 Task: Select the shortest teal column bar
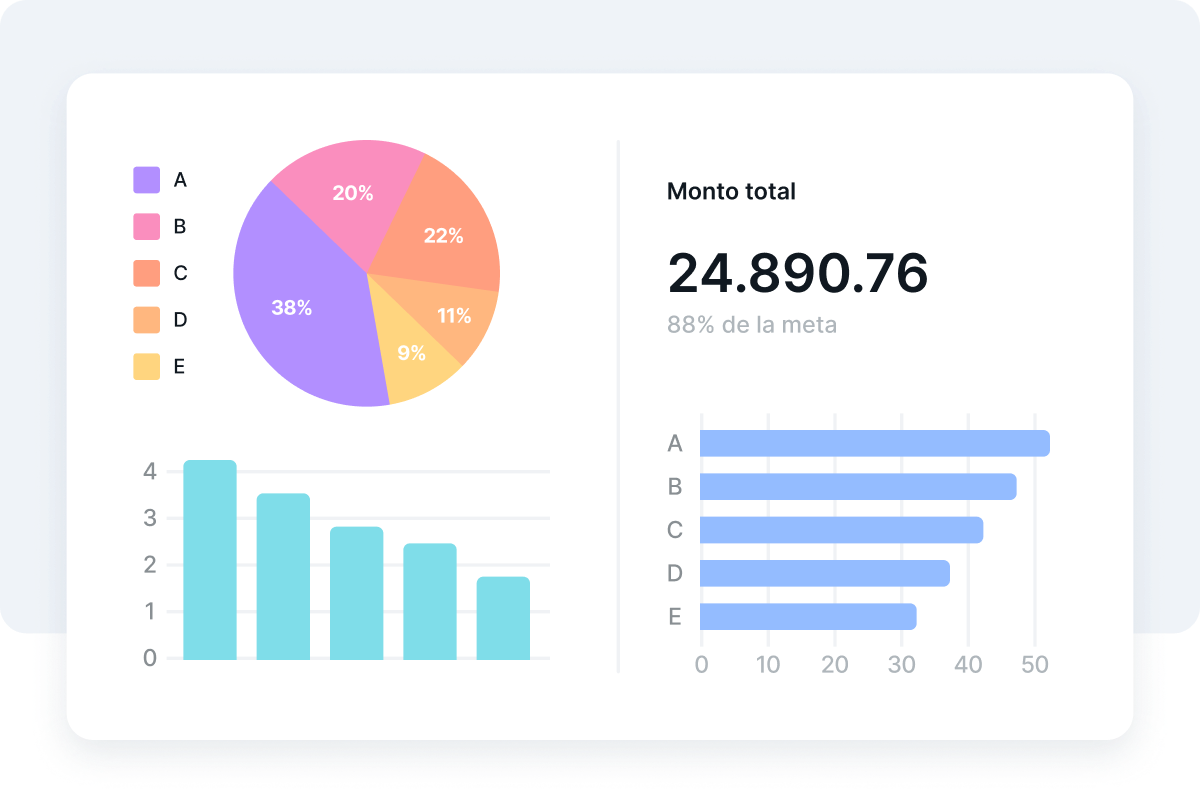(503, 618)
